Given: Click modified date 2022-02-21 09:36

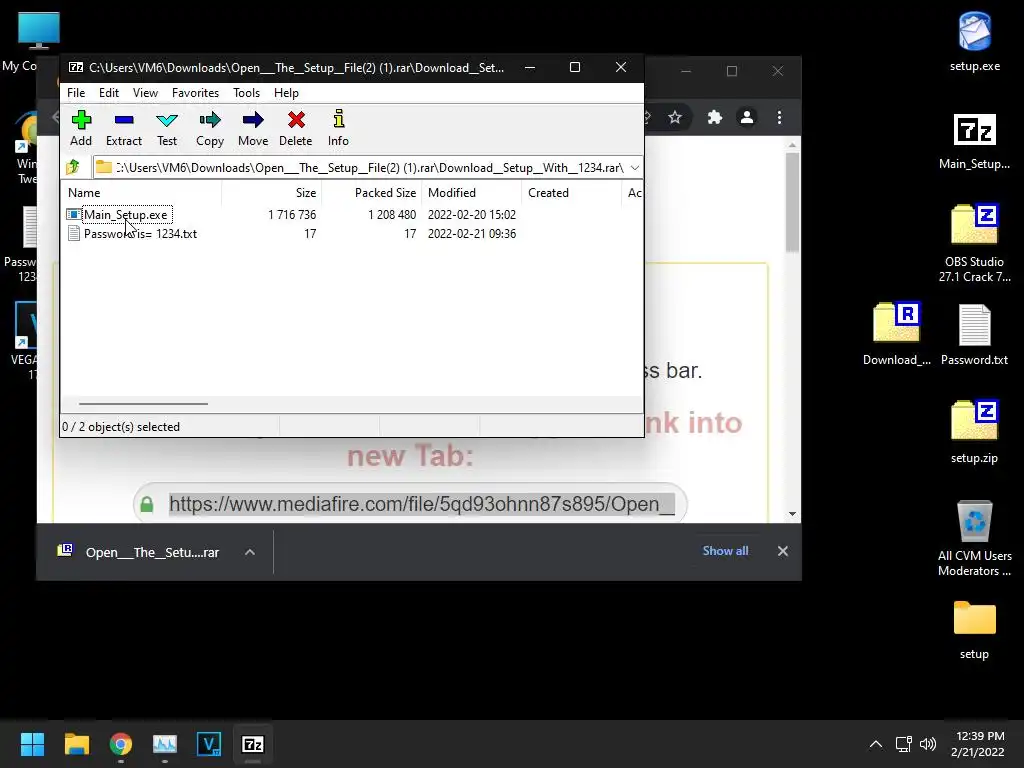Looking at the screenshot, I should [x=472, y=234].
